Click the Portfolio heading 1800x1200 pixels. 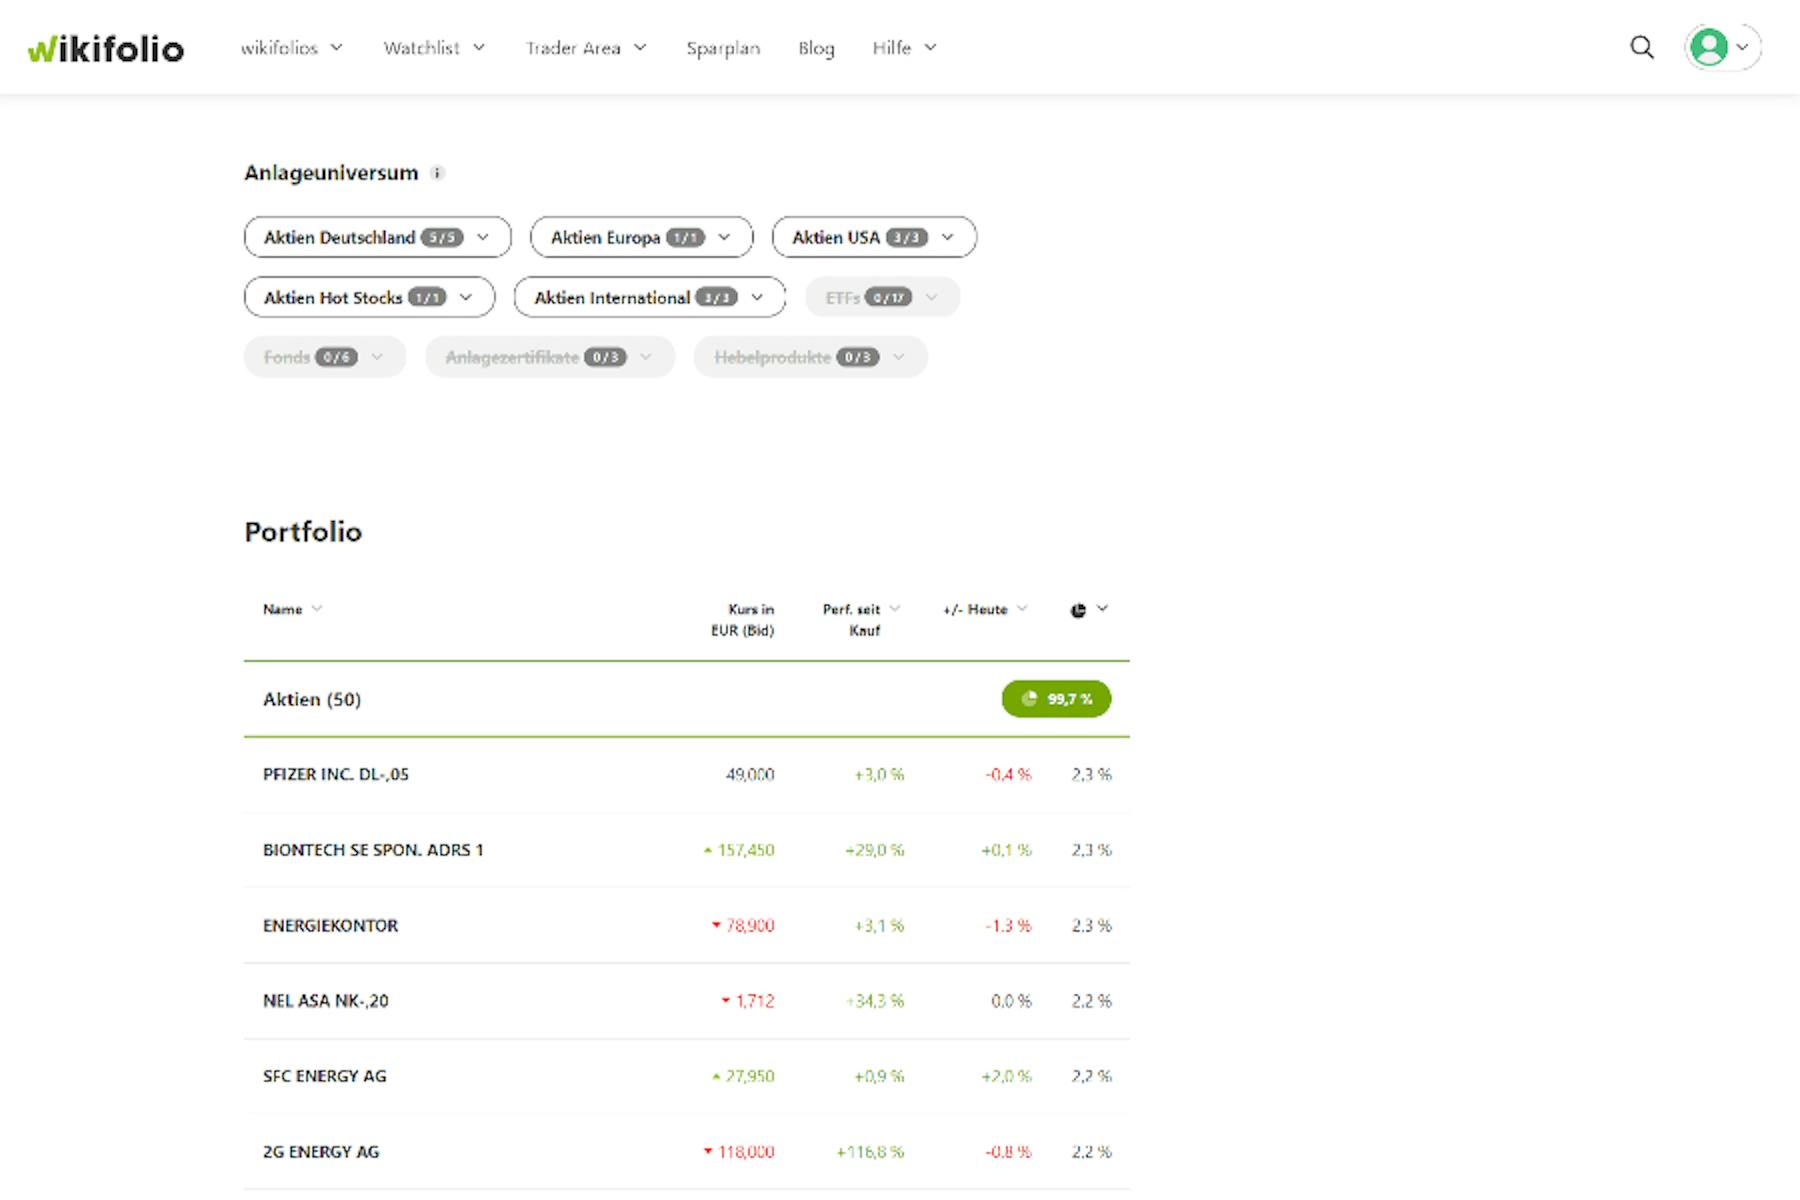[303, 531]
